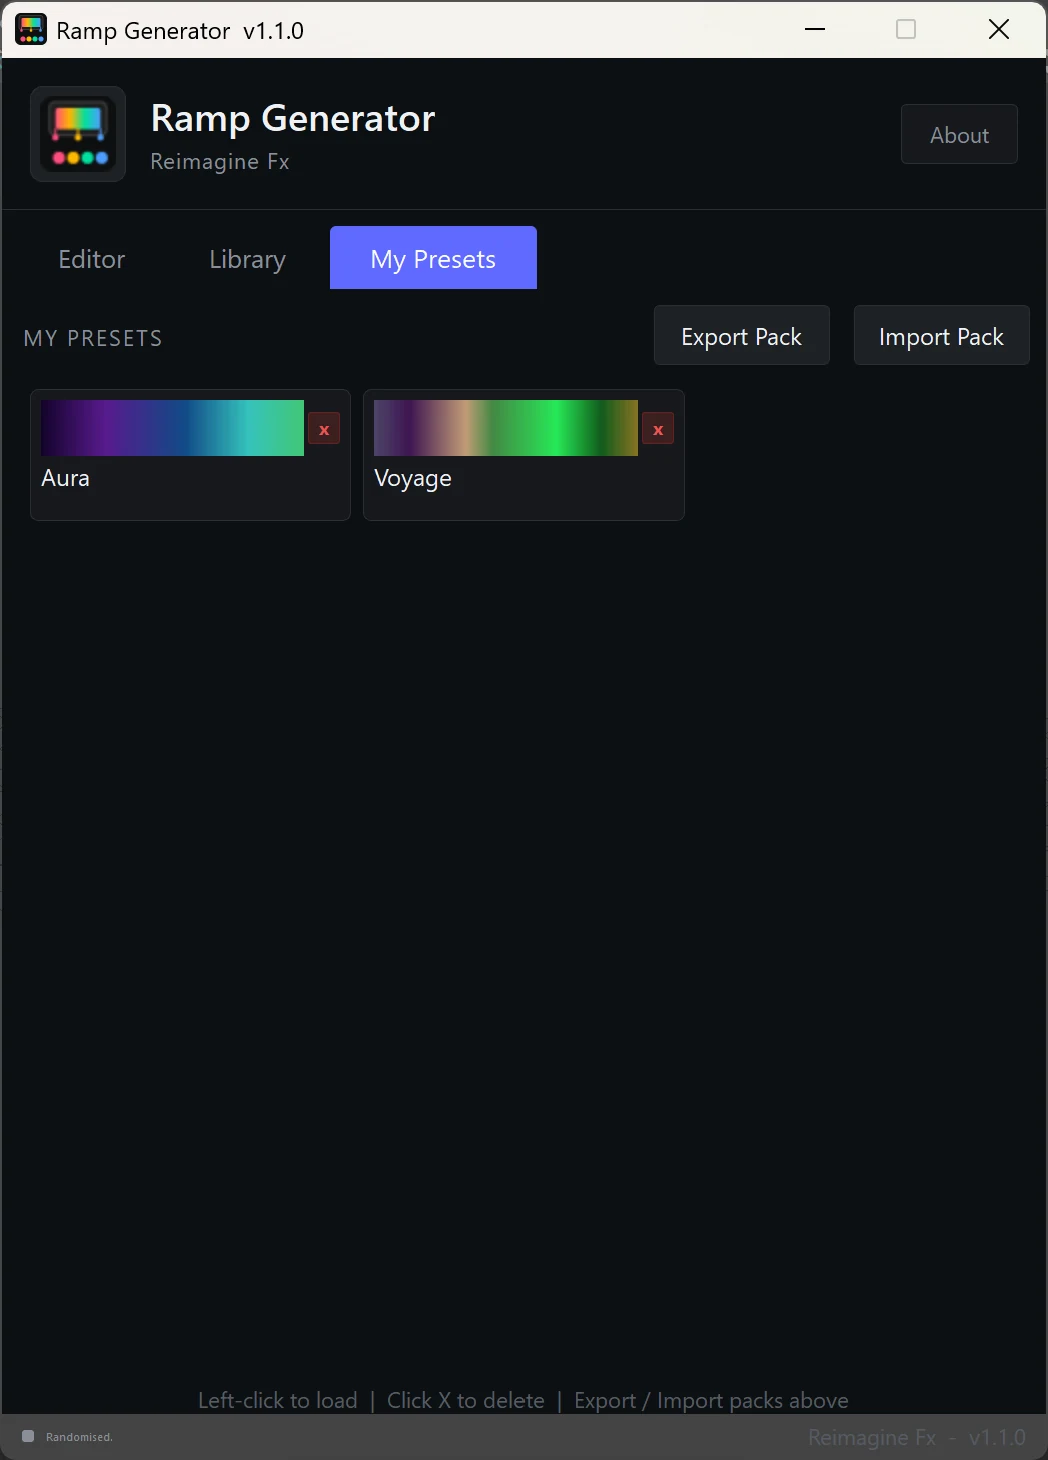Click the Left-click to load hint text
Image resolution: width=1048 pixels, height=1460 pixels.
tap(278, 1400)
